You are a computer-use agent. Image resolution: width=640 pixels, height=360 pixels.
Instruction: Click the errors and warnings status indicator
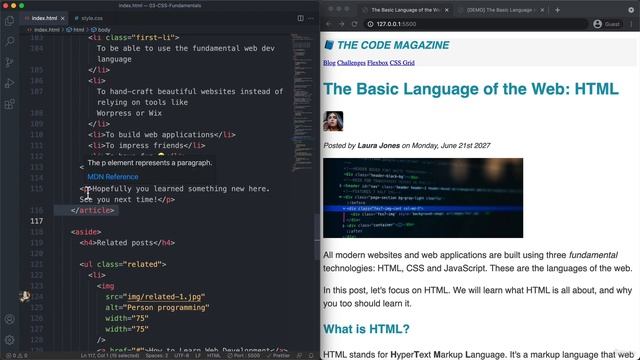click(x=16, y=356)
